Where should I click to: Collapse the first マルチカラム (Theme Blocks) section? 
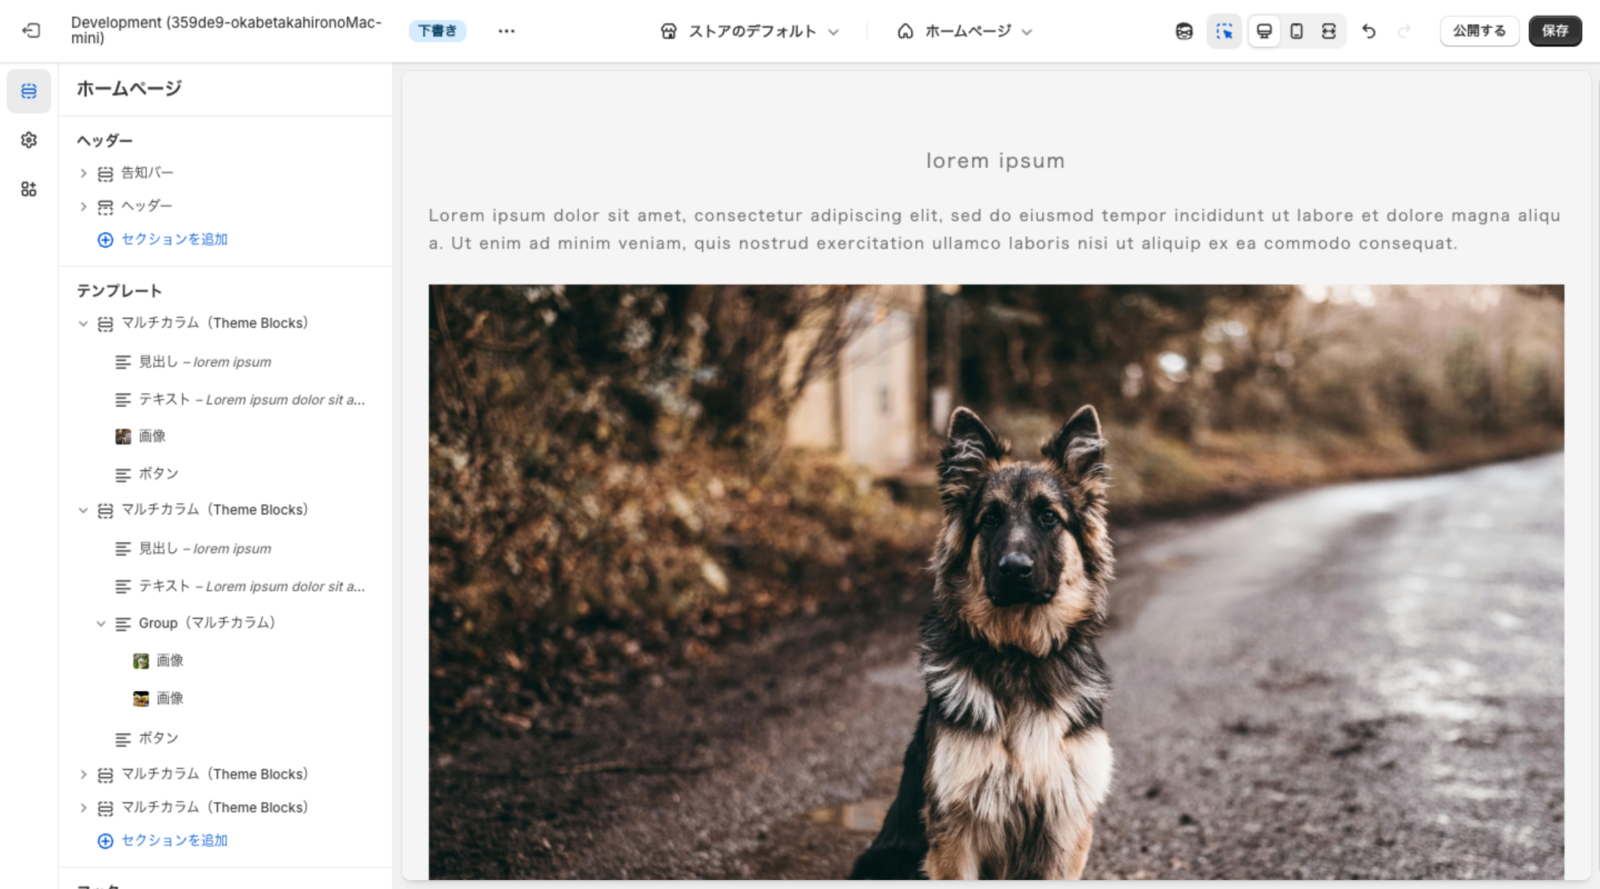83,324
